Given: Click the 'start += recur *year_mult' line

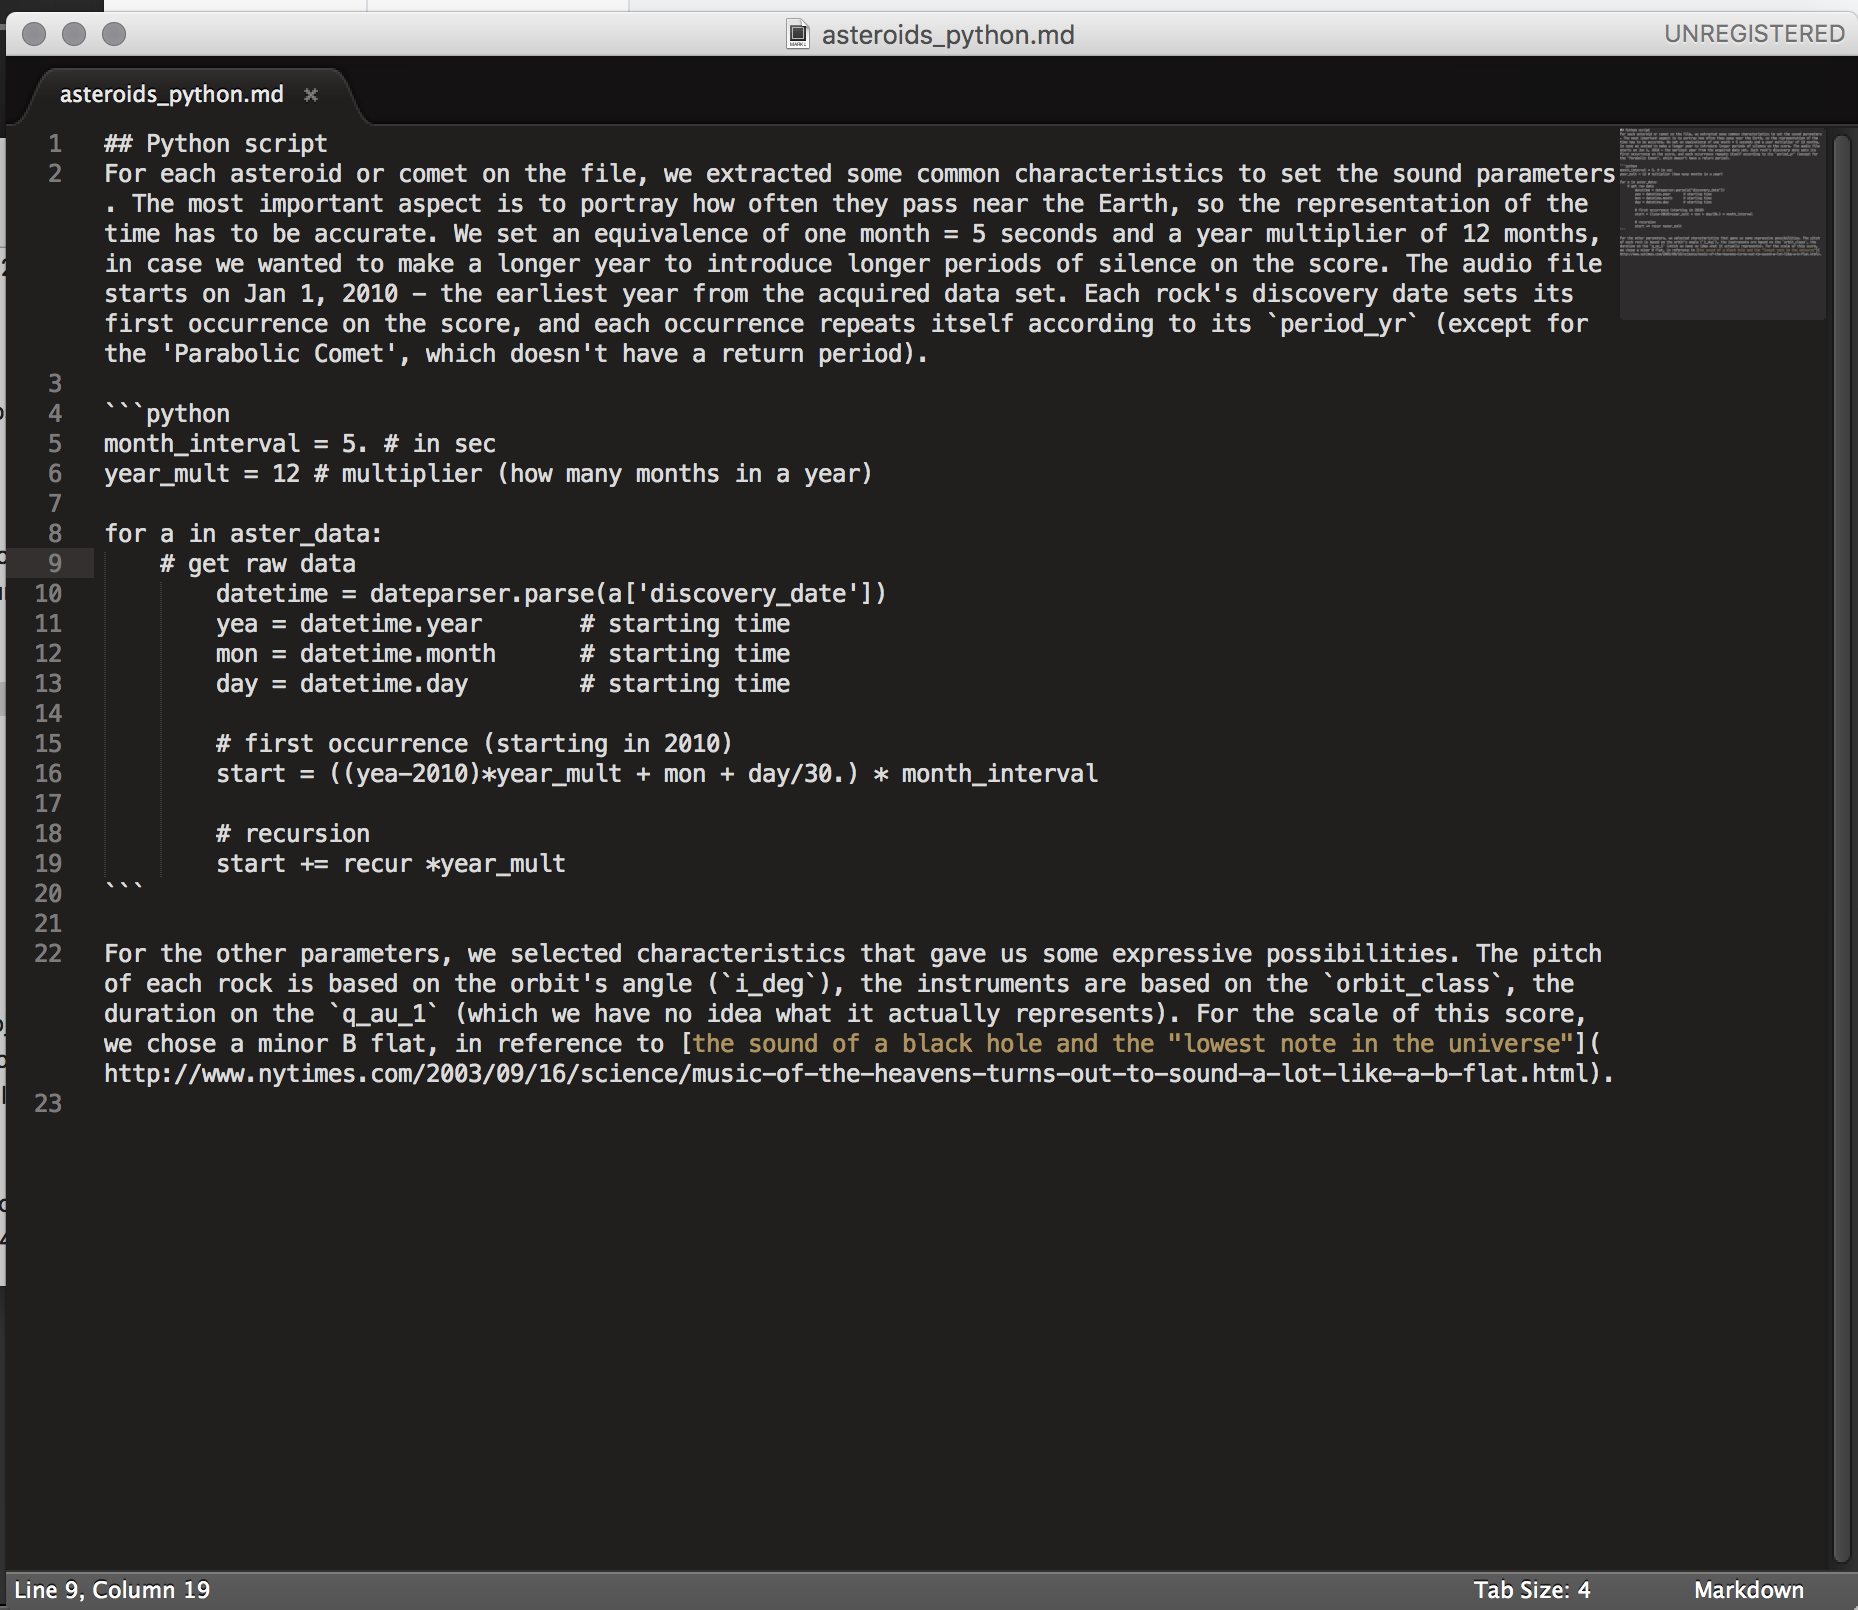Looking at the screenshot, I should pyautogui.click(x=391, y=864).
